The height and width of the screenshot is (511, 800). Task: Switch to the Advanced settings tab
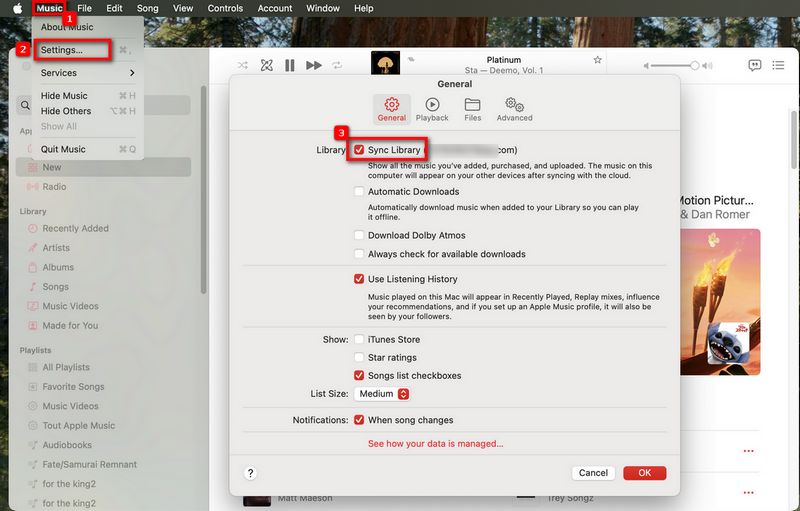514,109
